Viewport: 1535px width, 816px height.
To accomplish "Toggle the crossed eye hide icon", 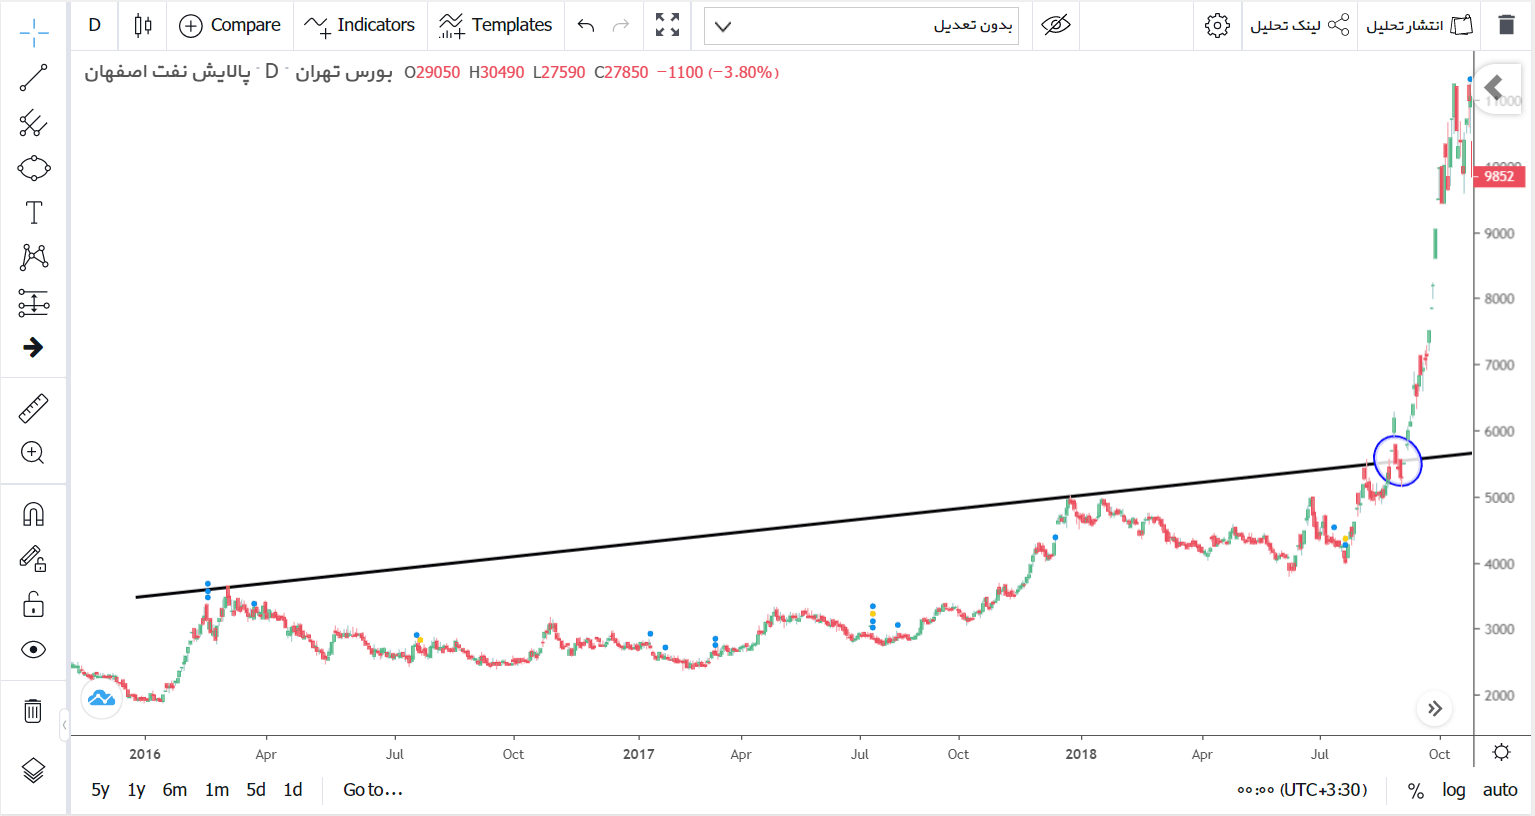I will pos(1056,25).
